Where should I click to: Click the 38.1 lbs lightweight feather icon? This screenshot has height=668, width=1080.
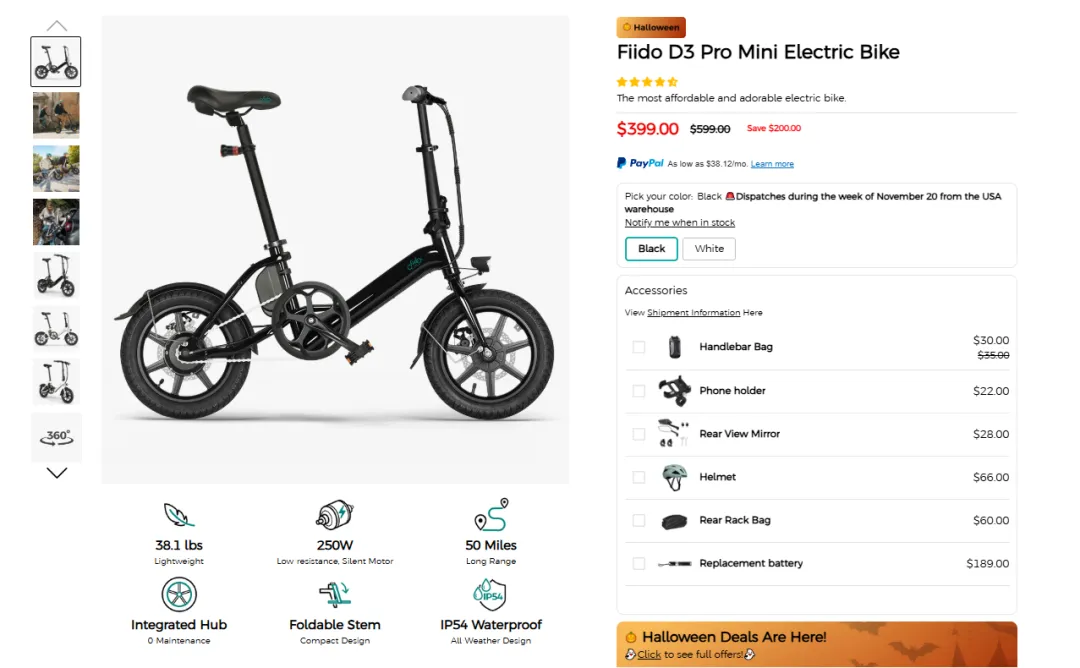coord(179,515)
